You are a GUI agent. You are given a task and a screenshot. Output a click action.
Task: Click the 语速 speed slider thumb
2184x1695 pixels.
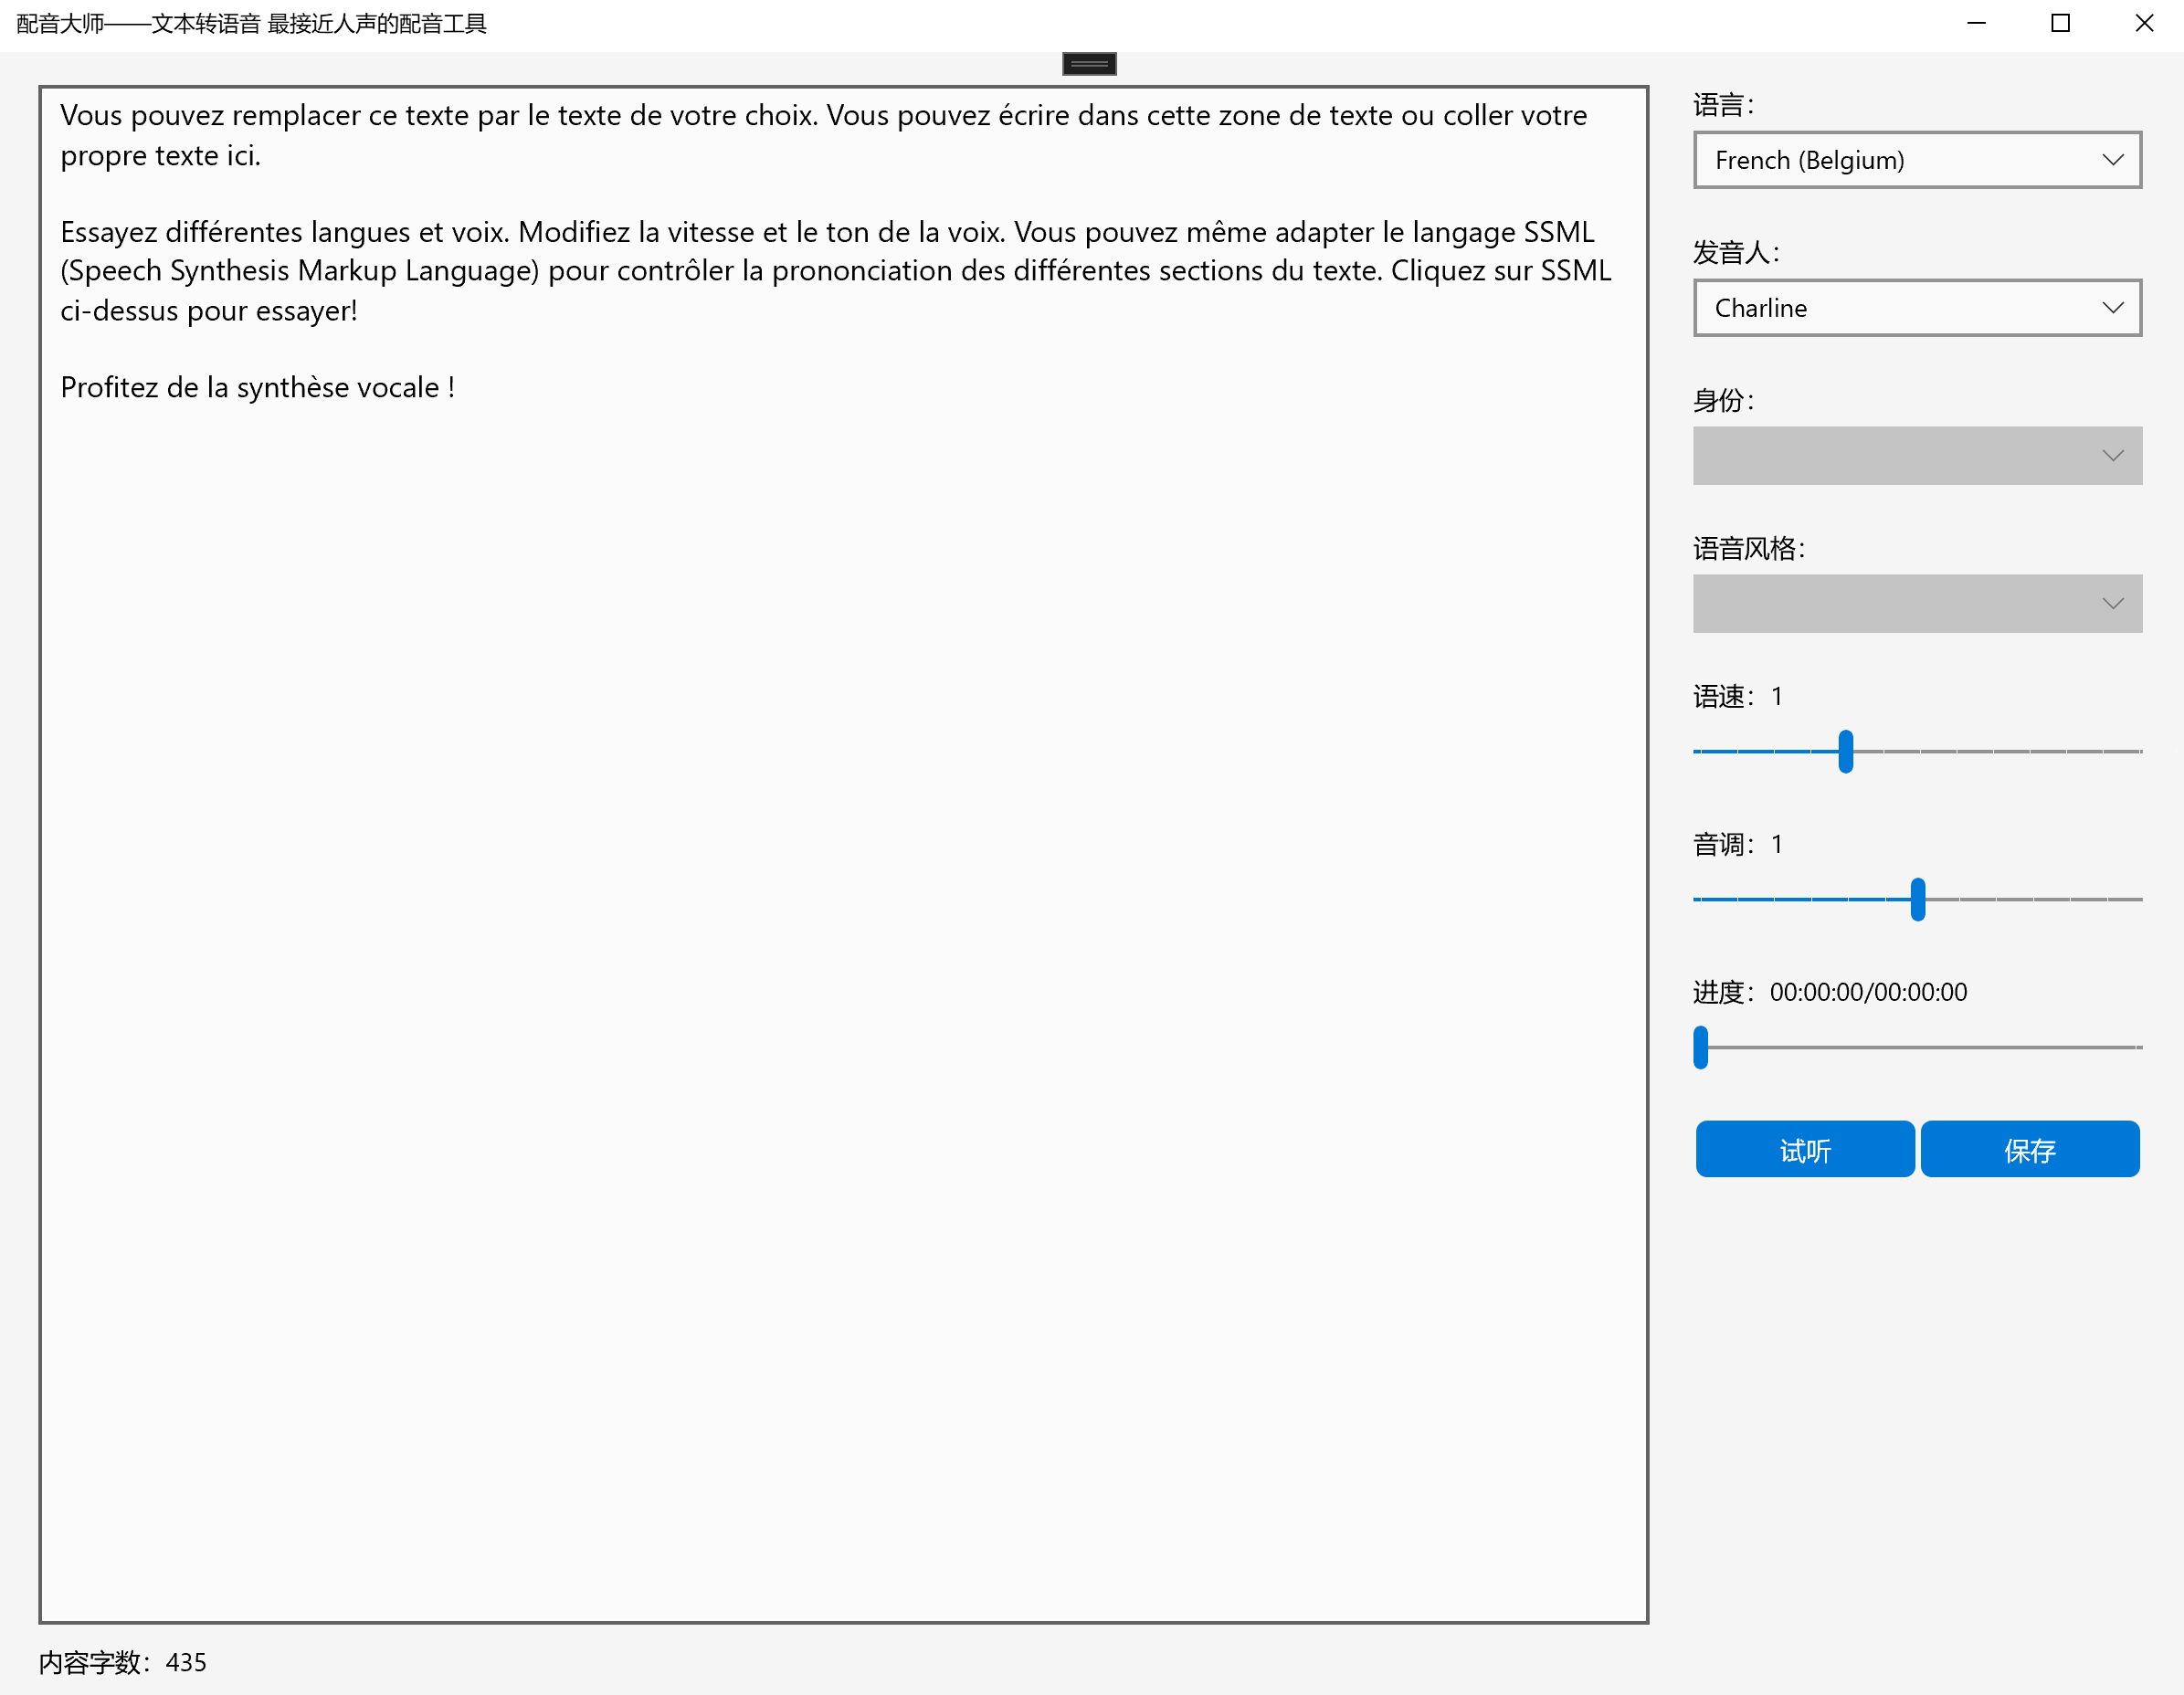tap(1845, 751)
